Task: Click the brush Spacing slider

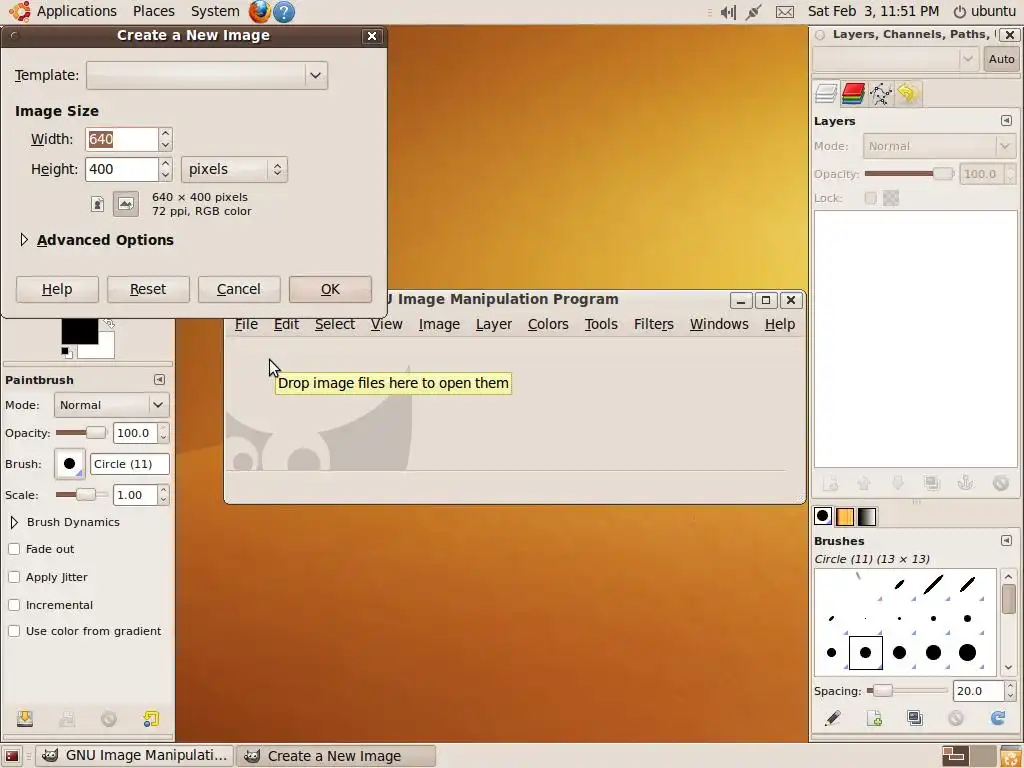Action: click(x=907, y=690)
